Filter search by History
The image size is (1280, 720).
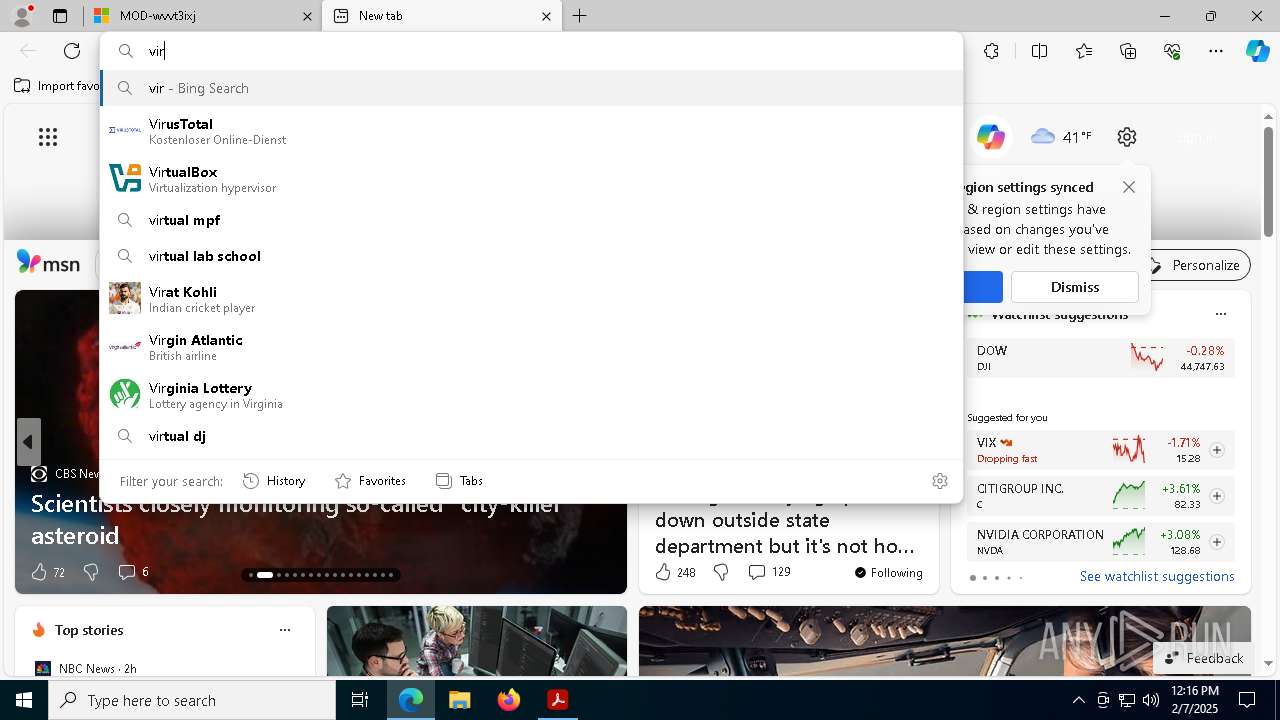pos(274,481)
